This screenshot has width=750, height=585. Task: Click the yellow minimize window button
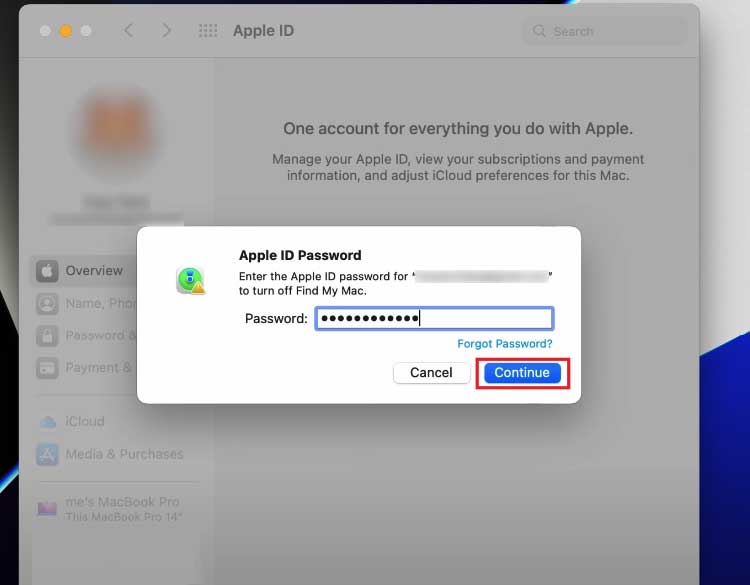[x=66, y=31]
